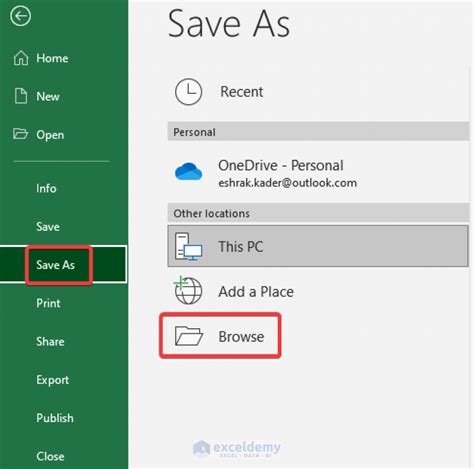This screenshot has width=474, height=469.
Task: Click the Open folder icon in sidebar
Action: pos(20,134)
